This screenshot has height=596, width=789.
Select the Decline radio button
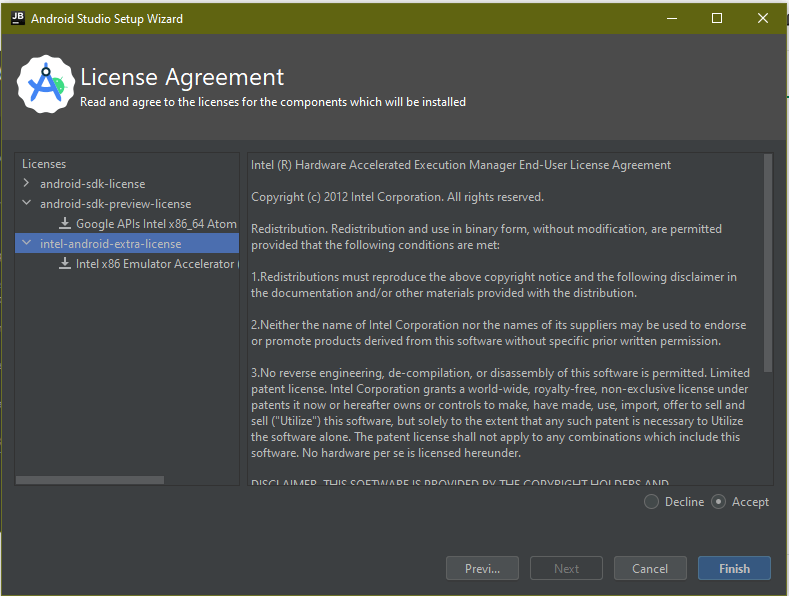[652, 502]
